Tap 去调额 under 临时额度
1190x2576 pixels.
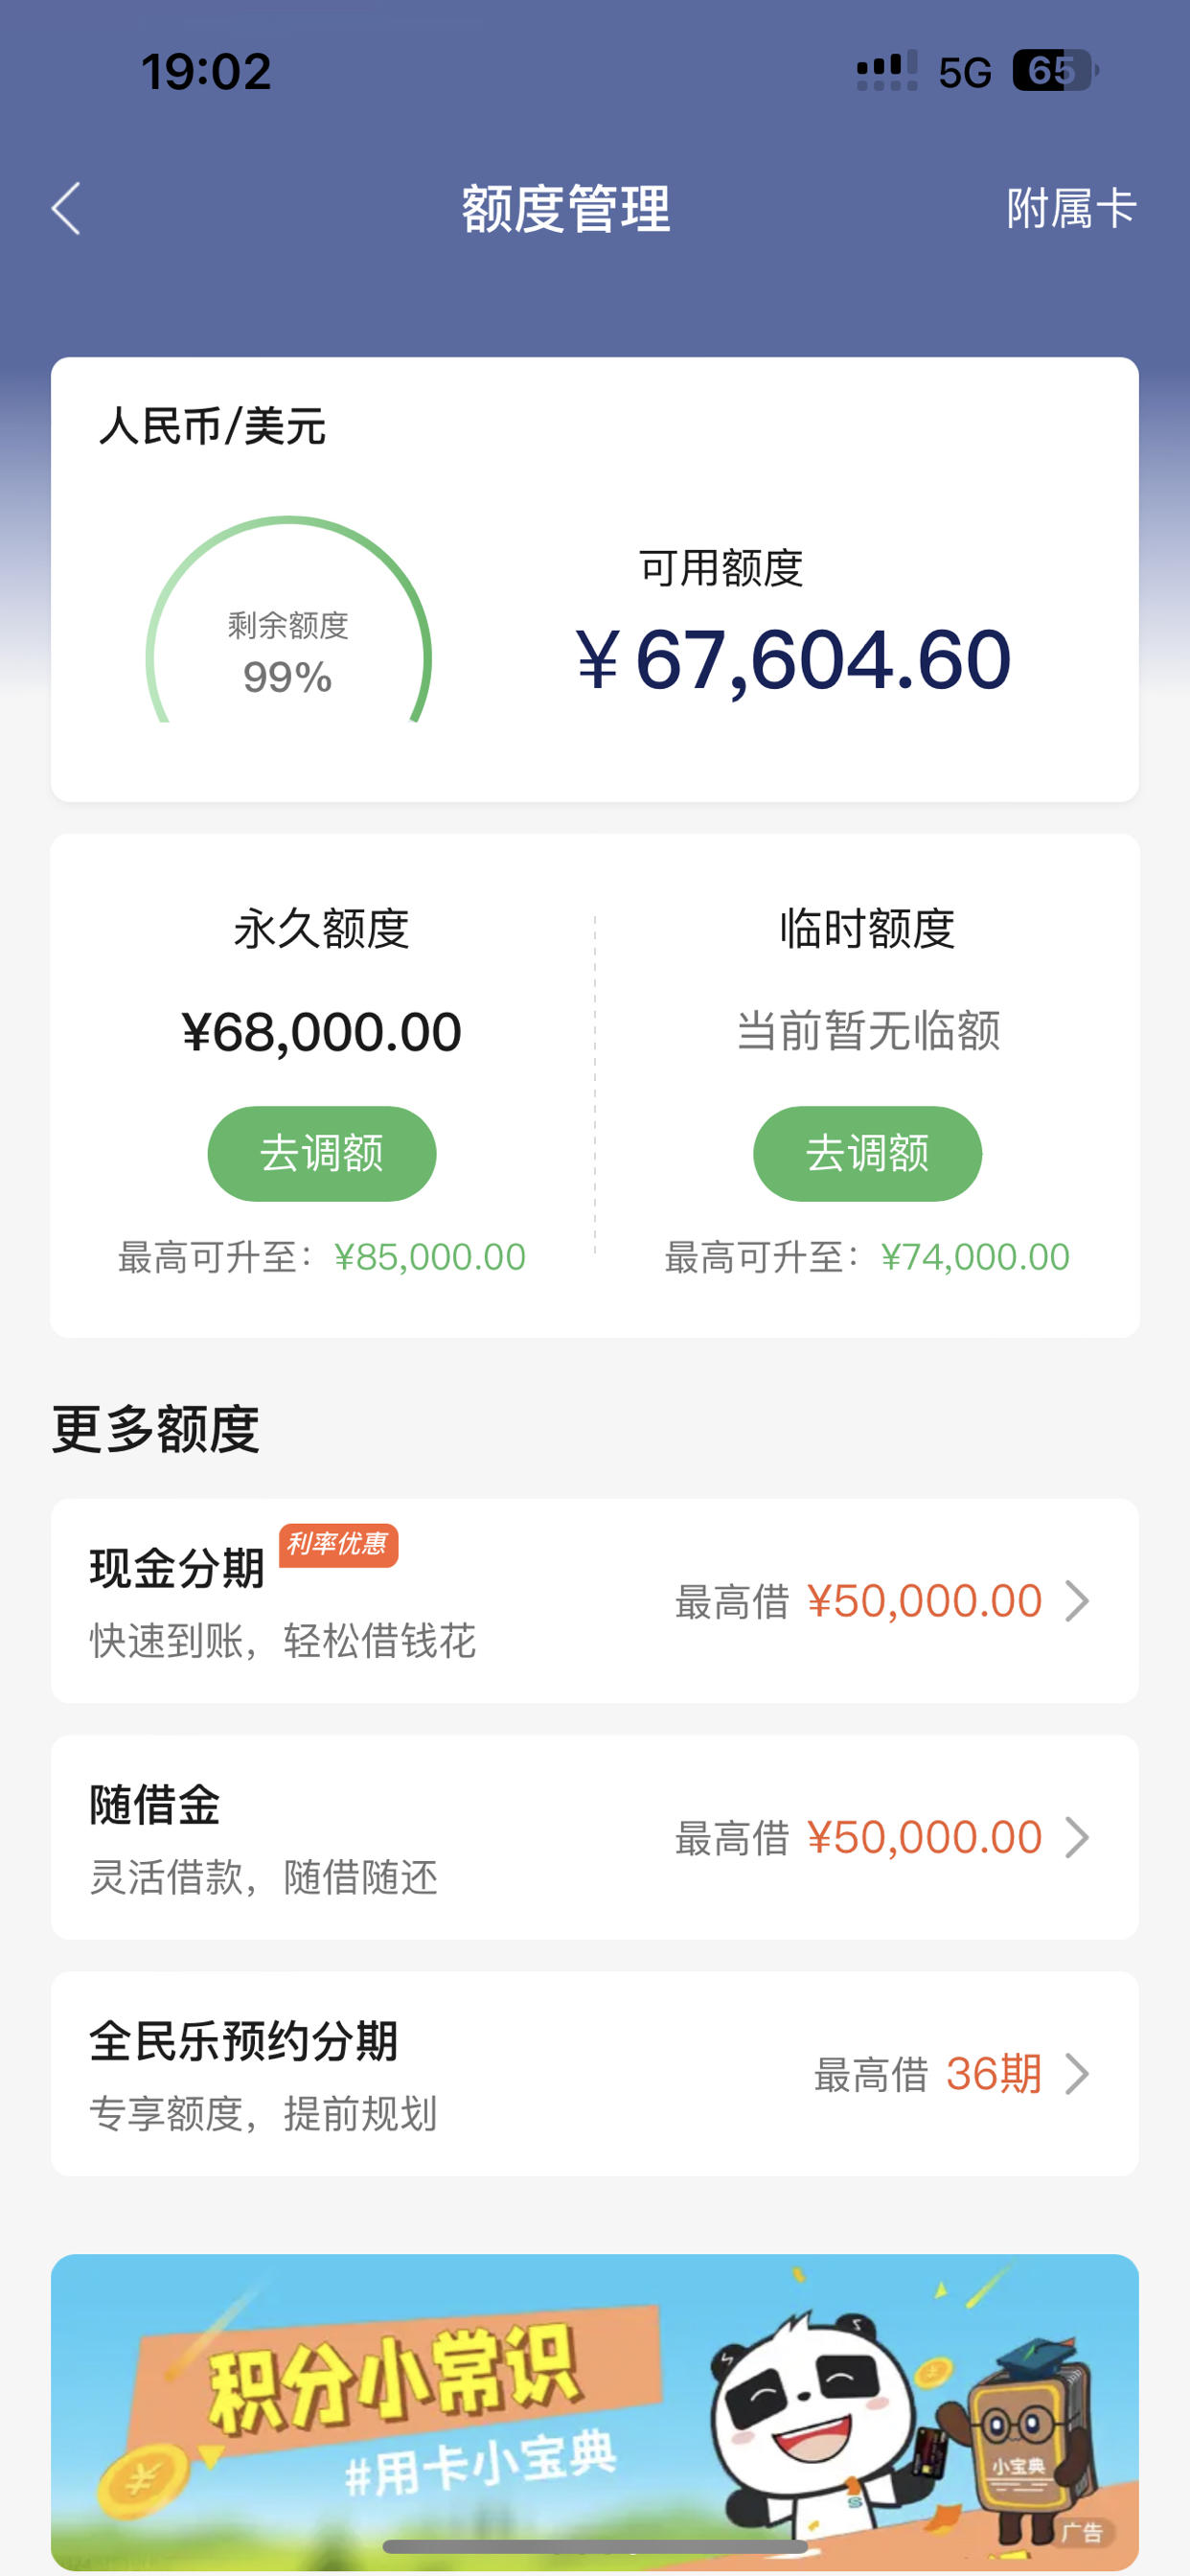point(867,1153)
